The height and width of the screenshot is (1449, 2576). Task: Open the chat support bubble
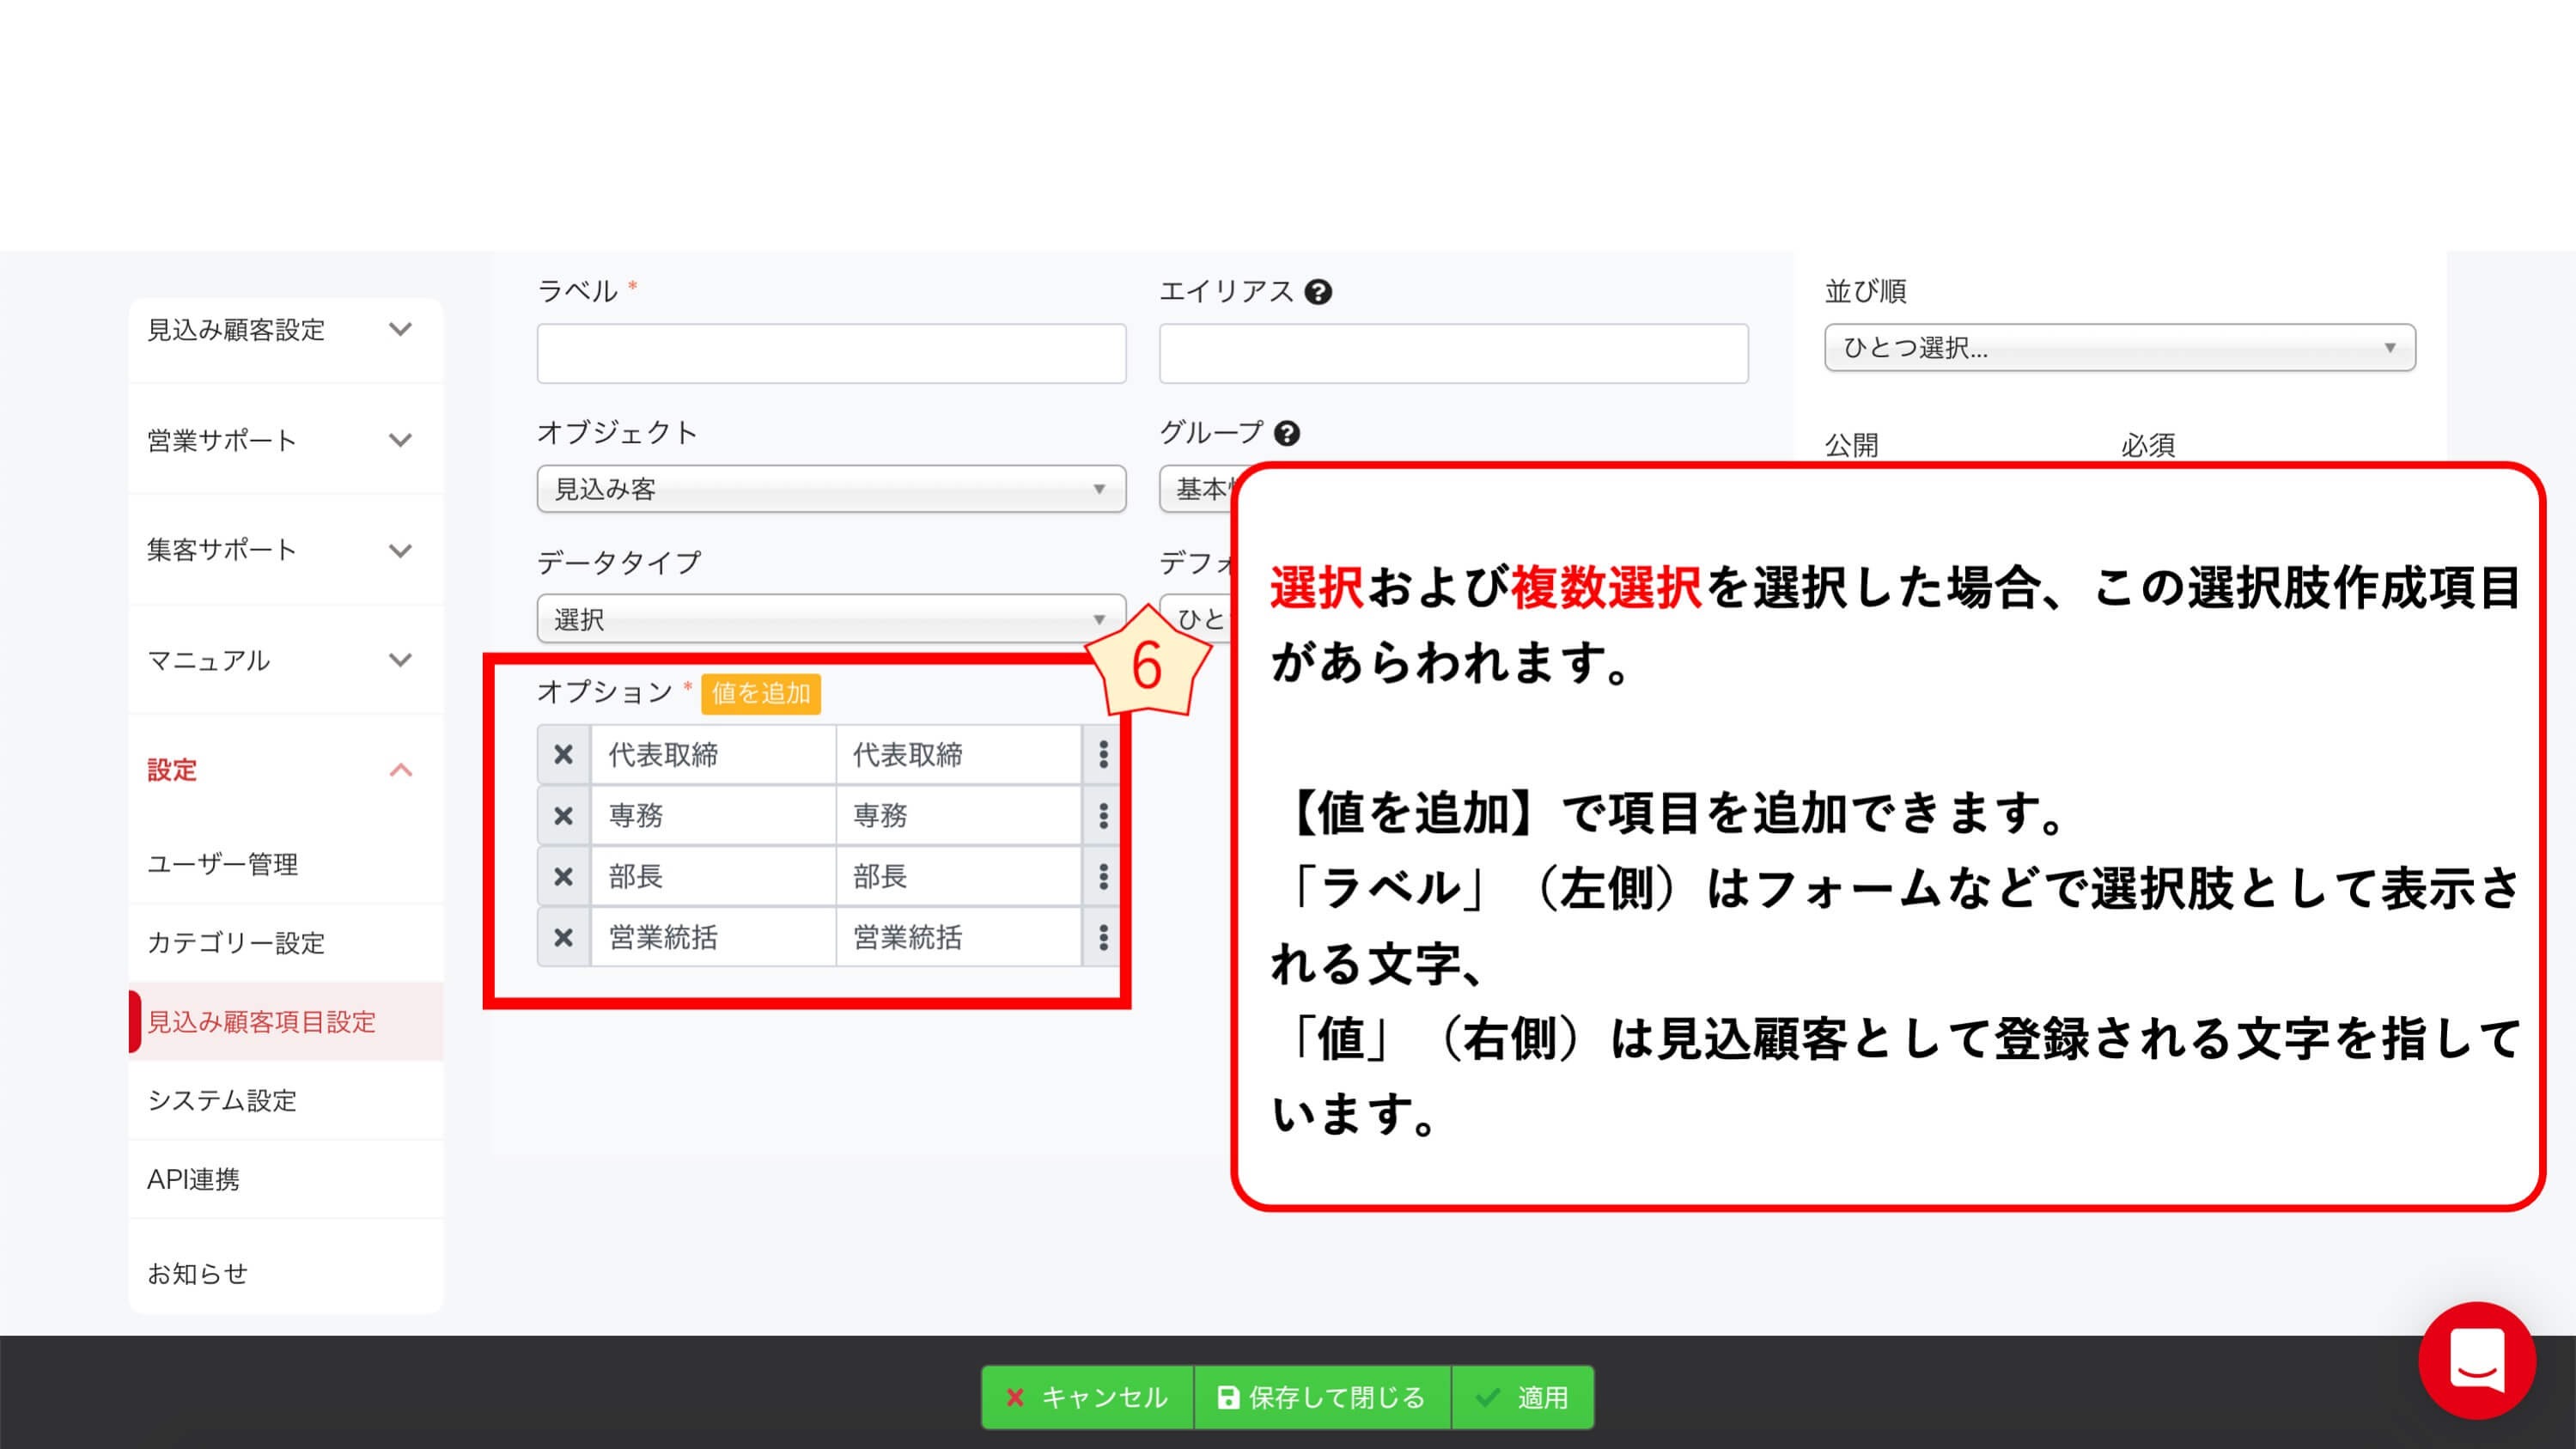click(2476, 1360)
